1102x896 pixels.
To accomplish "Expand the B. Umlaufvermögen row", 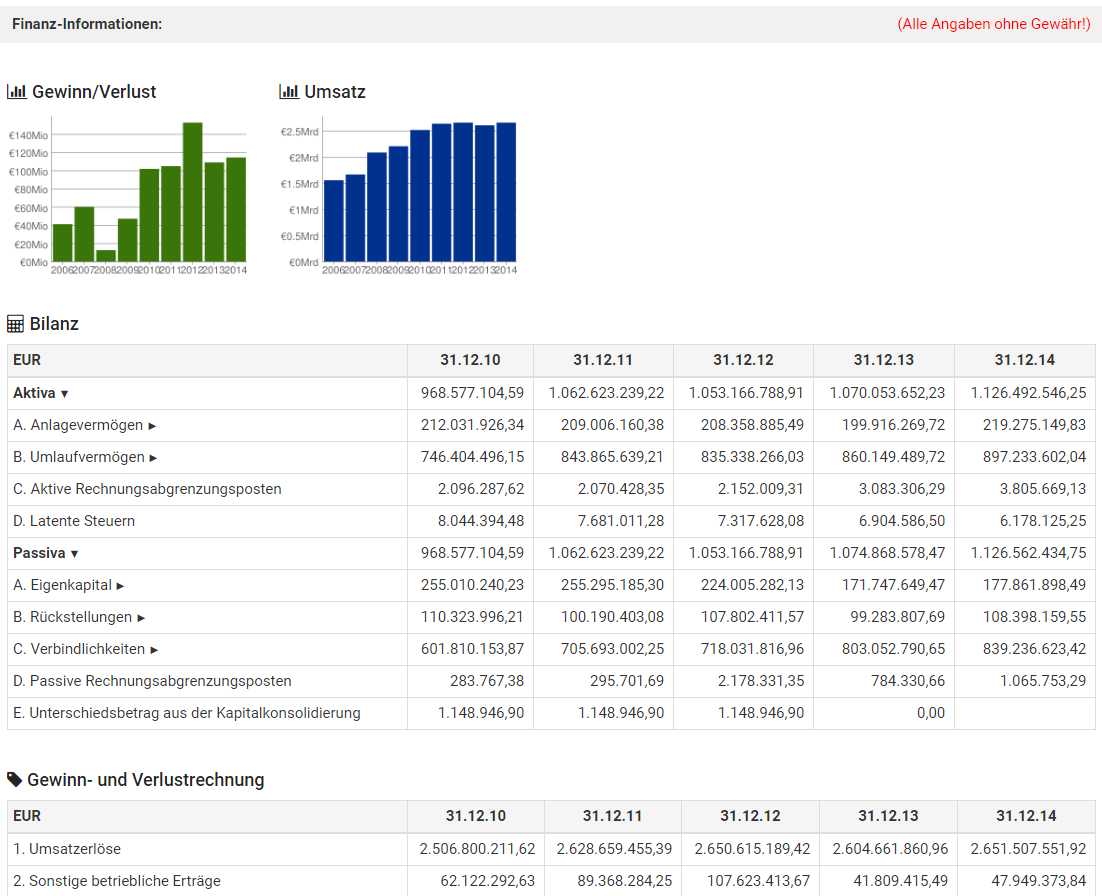I will click(153, 458).
